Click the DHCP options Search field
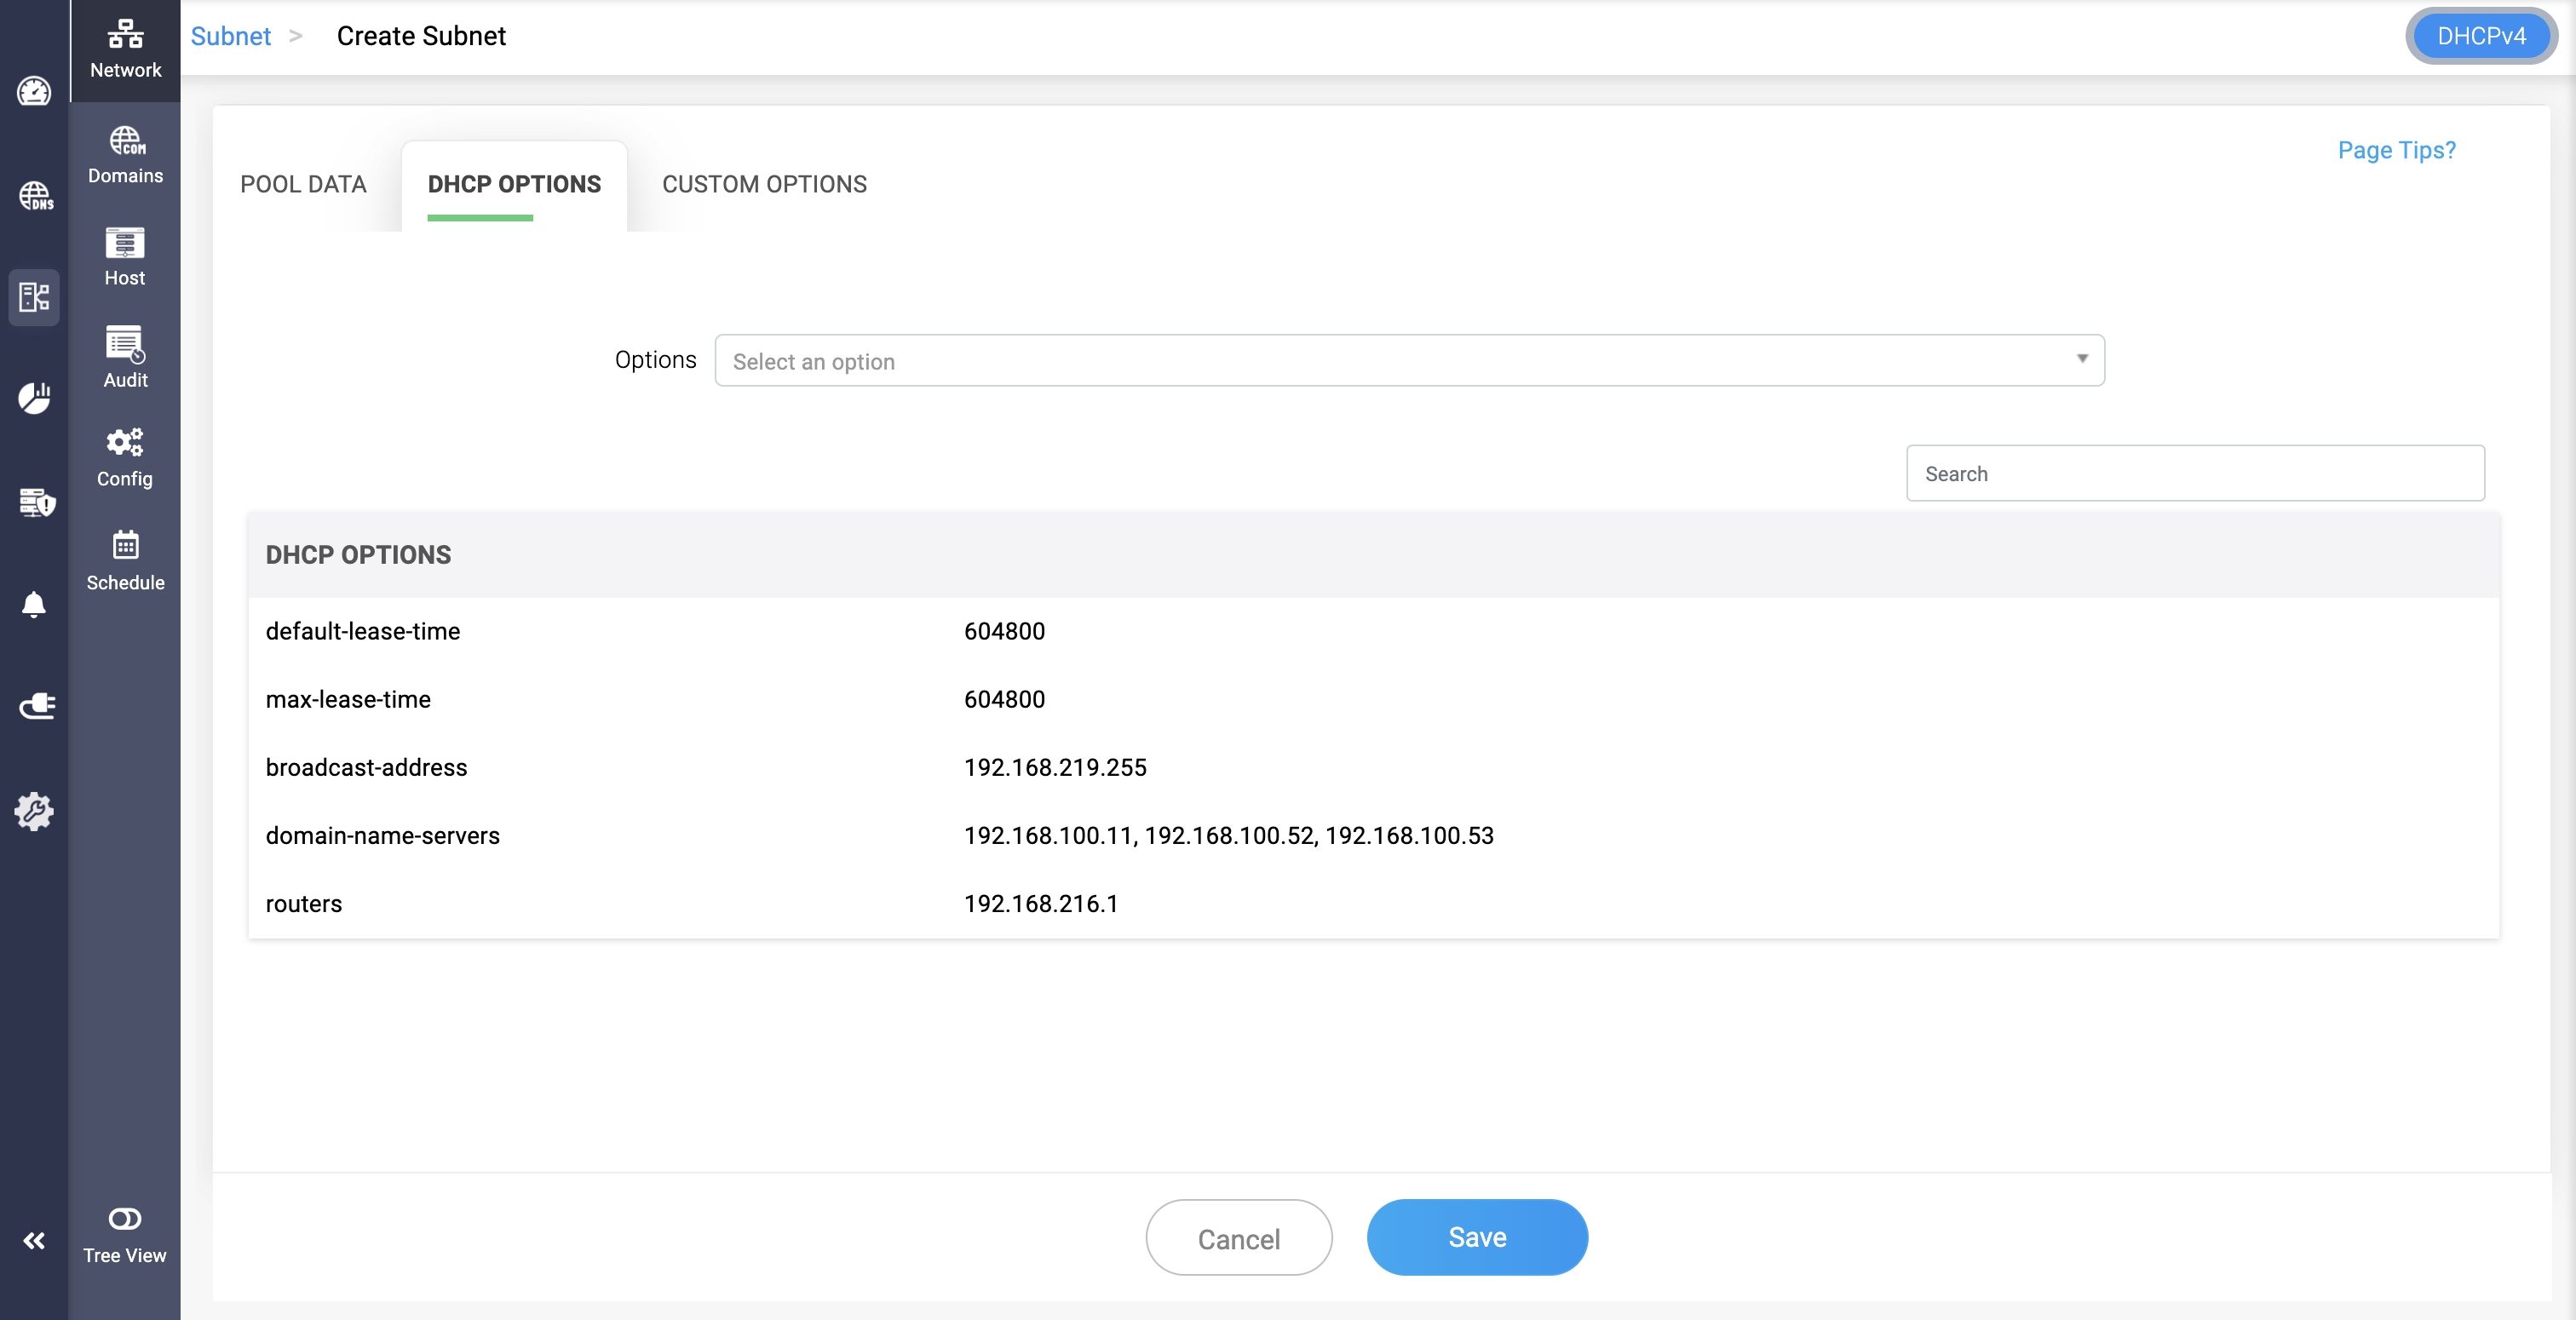 click(2194, 473)
